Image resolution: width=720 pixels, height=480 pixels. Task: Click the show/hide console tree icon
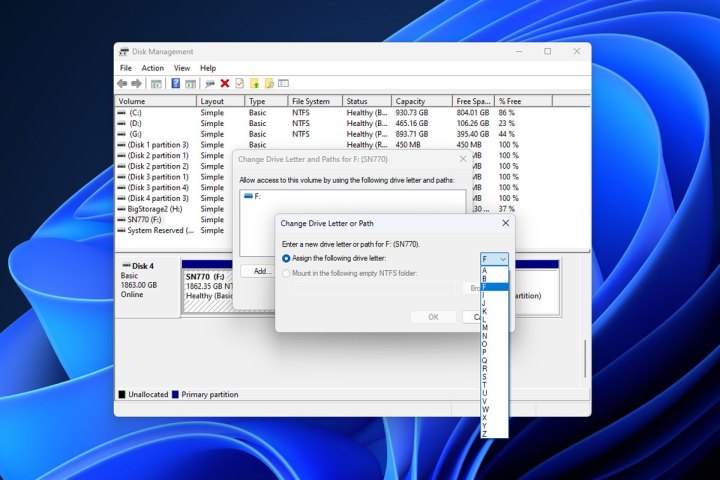155,84
